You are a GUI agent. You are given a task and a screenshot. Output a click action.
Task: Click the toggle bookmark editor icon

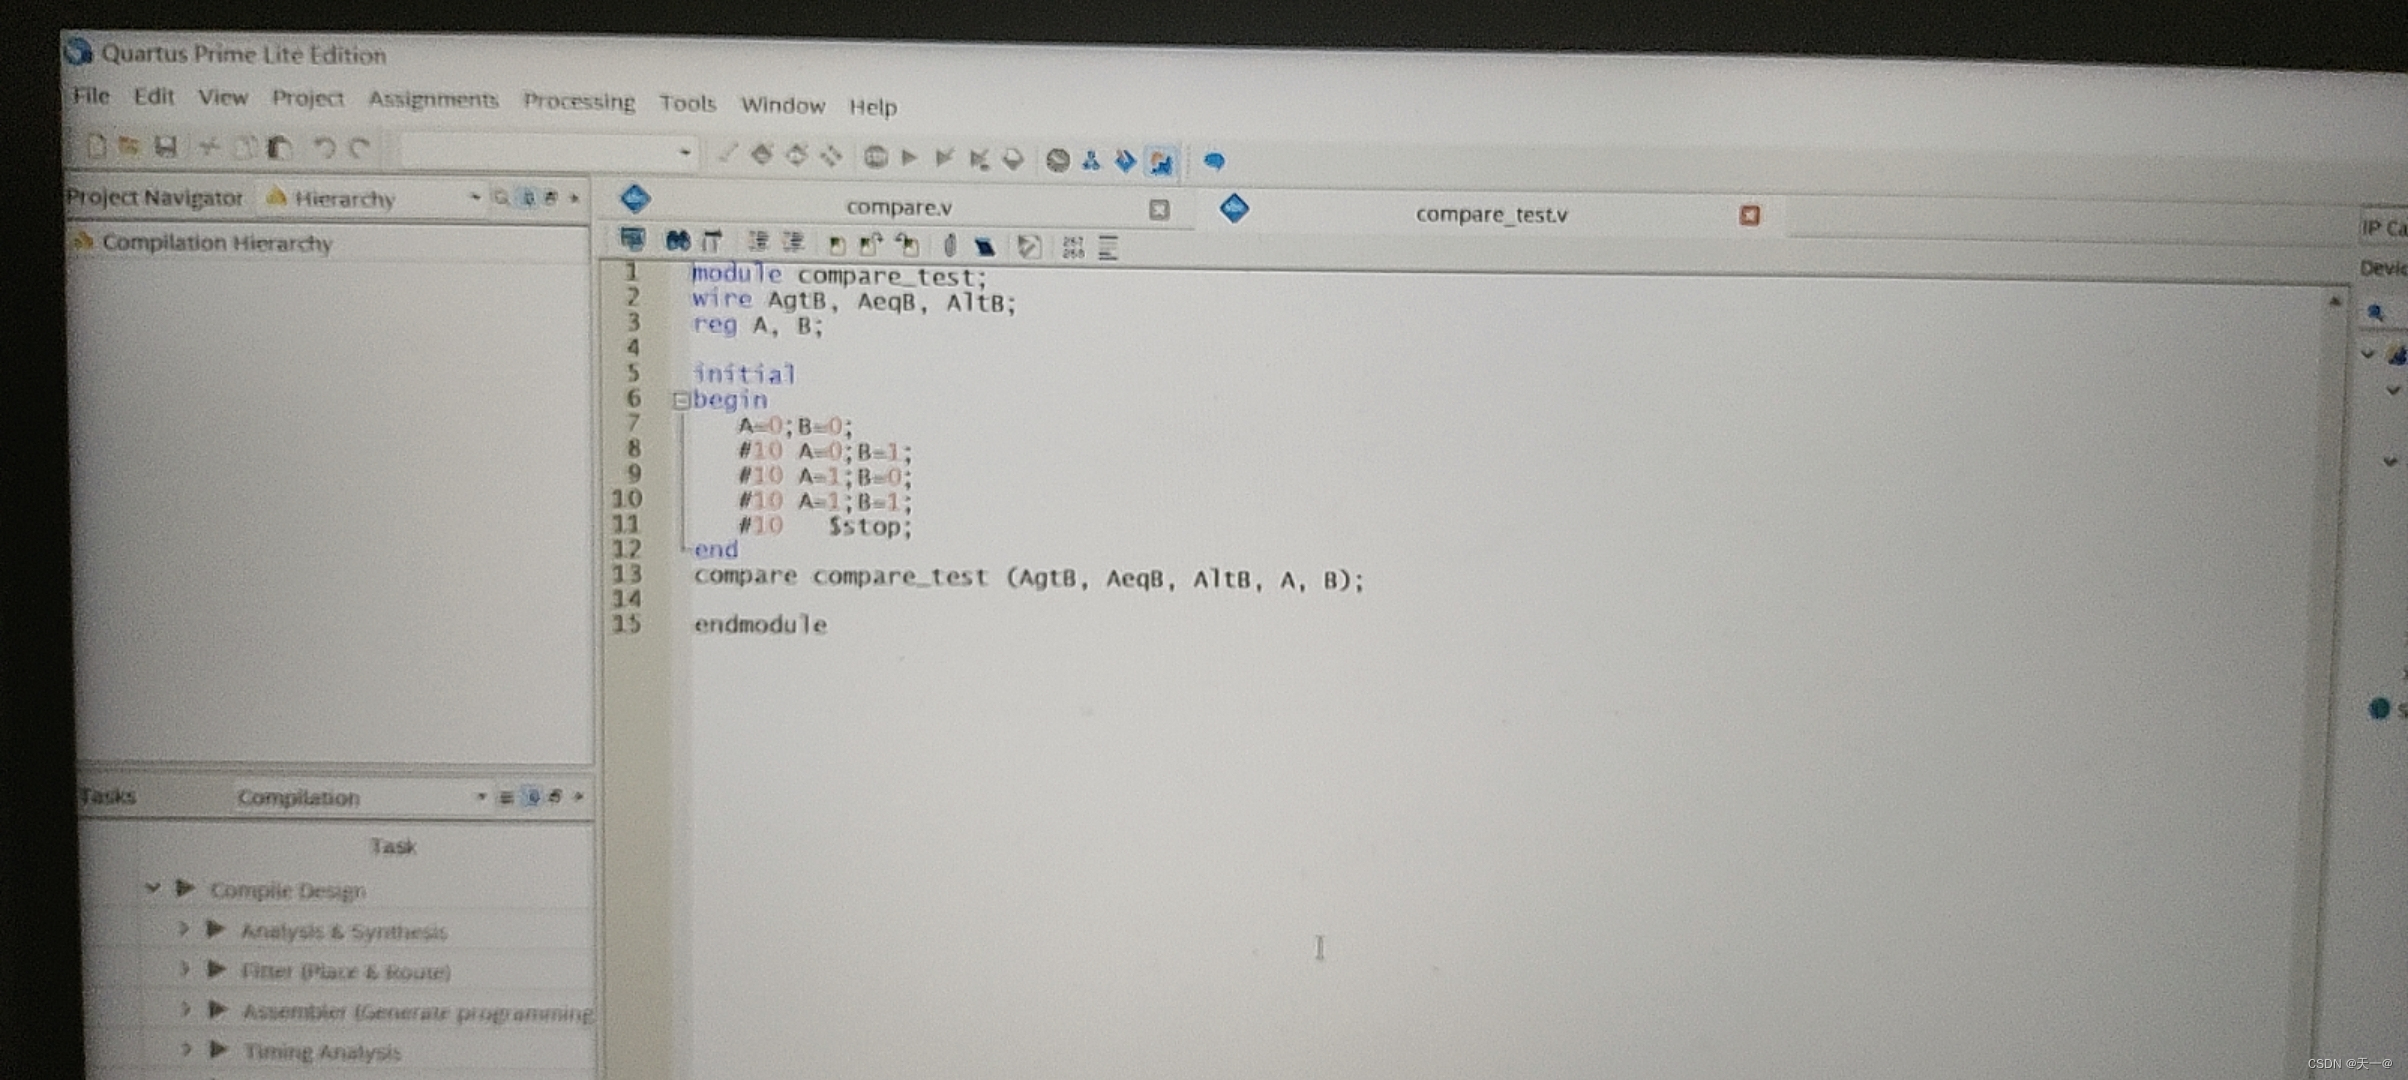pyautogui.click(x=836, y=244)
